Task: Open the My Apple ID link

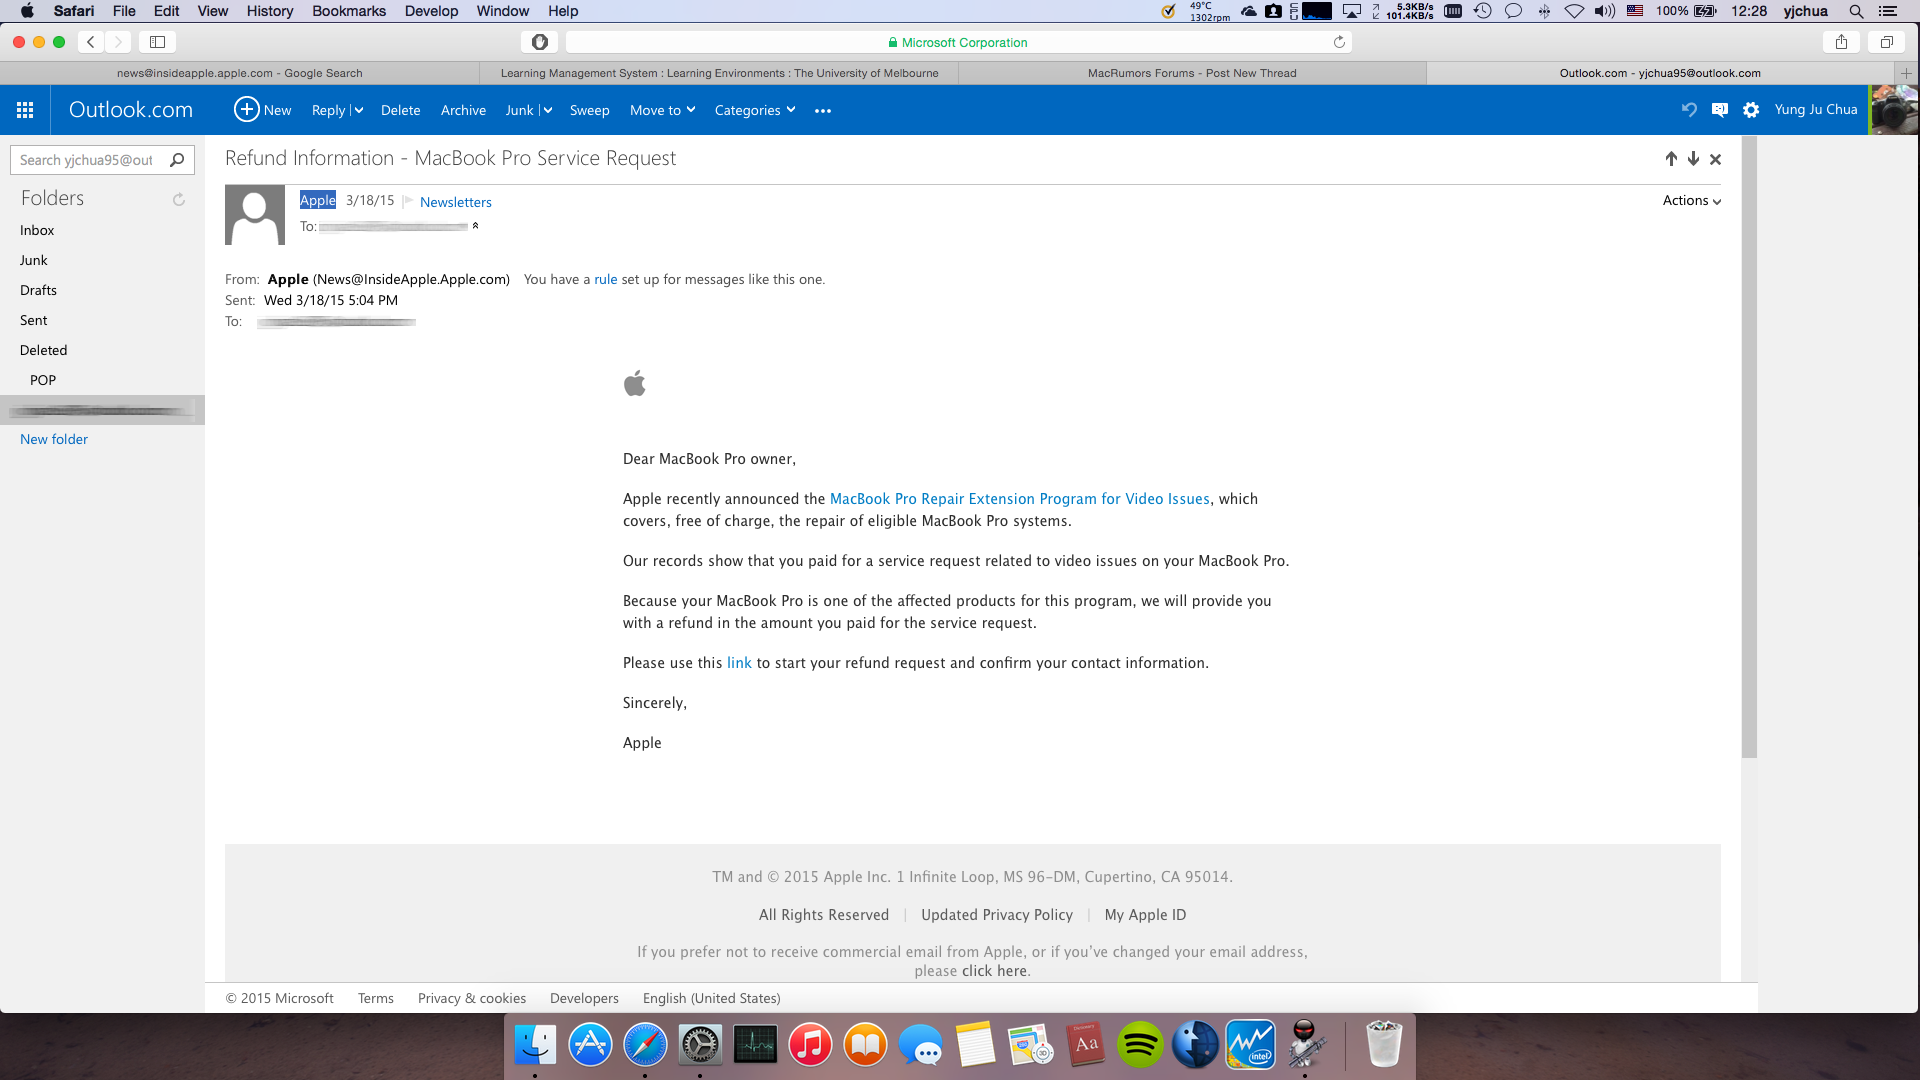Action: [x=1145, y=915]
